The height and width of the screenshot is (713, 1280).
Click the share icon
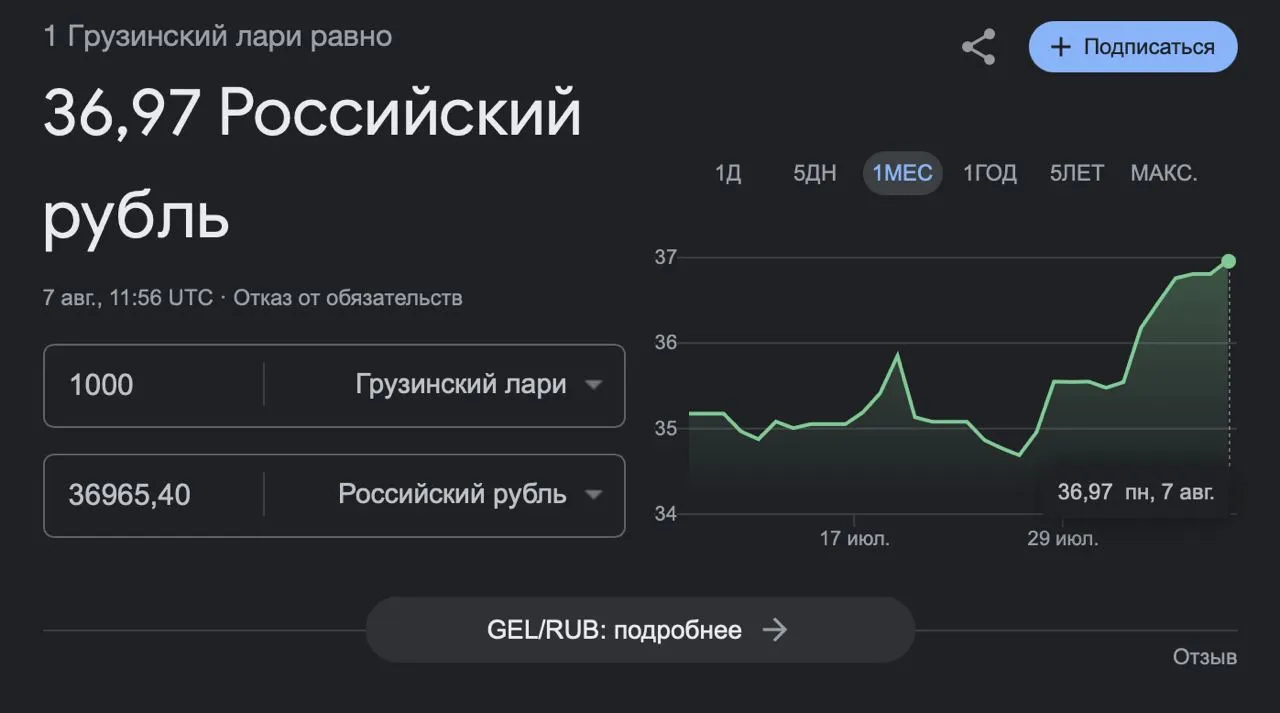click(x=978, y=47)
